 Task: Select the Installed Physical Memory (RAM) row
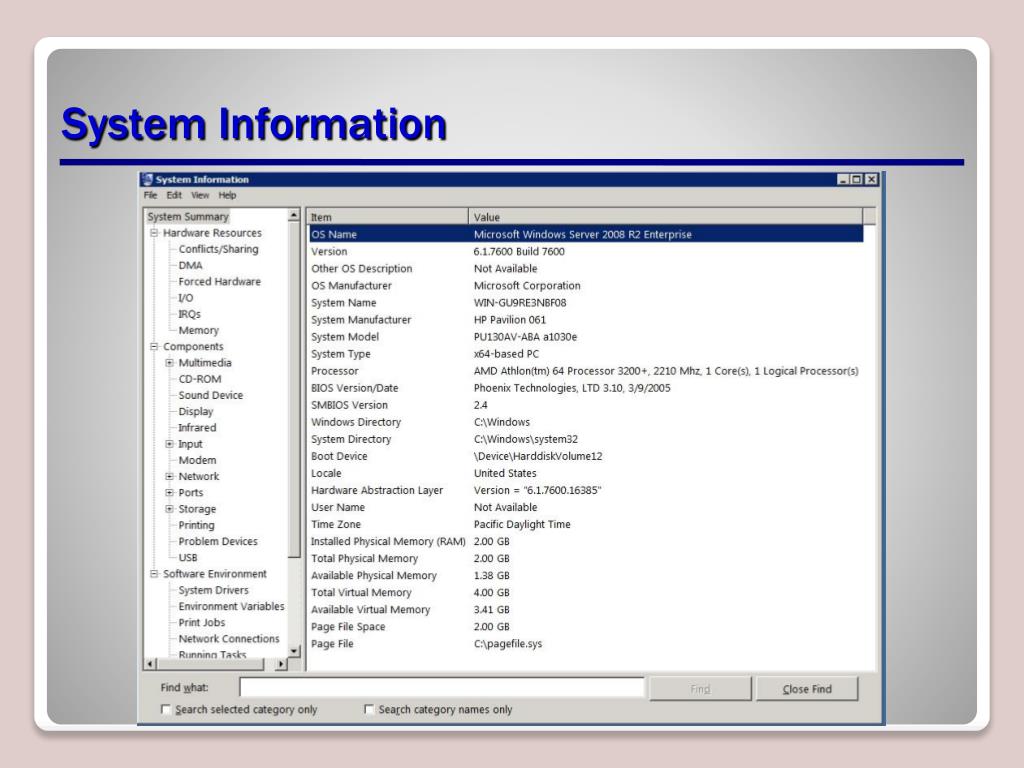pyautogui.click(x=586, y=541)
